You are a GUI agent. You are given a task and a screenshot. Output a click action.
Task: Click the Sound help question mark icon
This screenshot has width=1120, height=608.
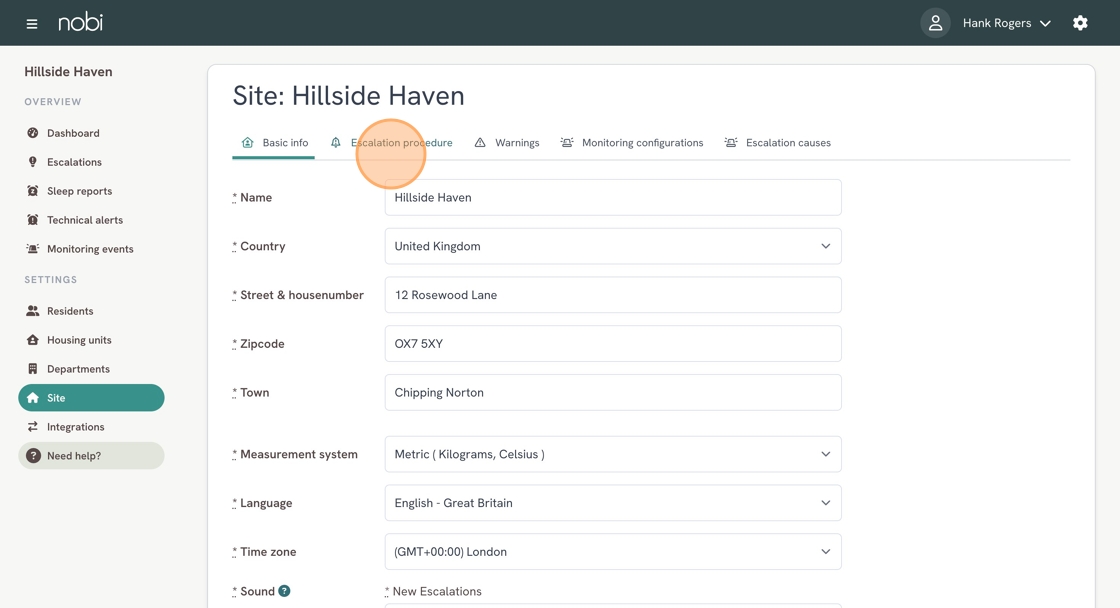[x=284, y=591]
